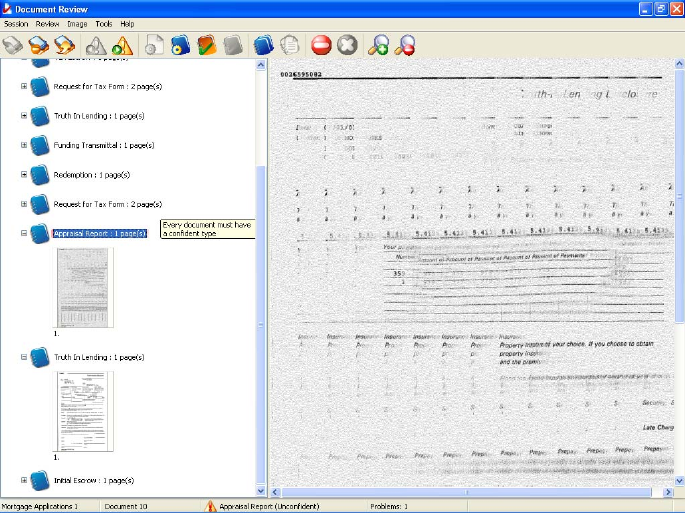Click the gray circular X toolbar icon

[347, 44]
